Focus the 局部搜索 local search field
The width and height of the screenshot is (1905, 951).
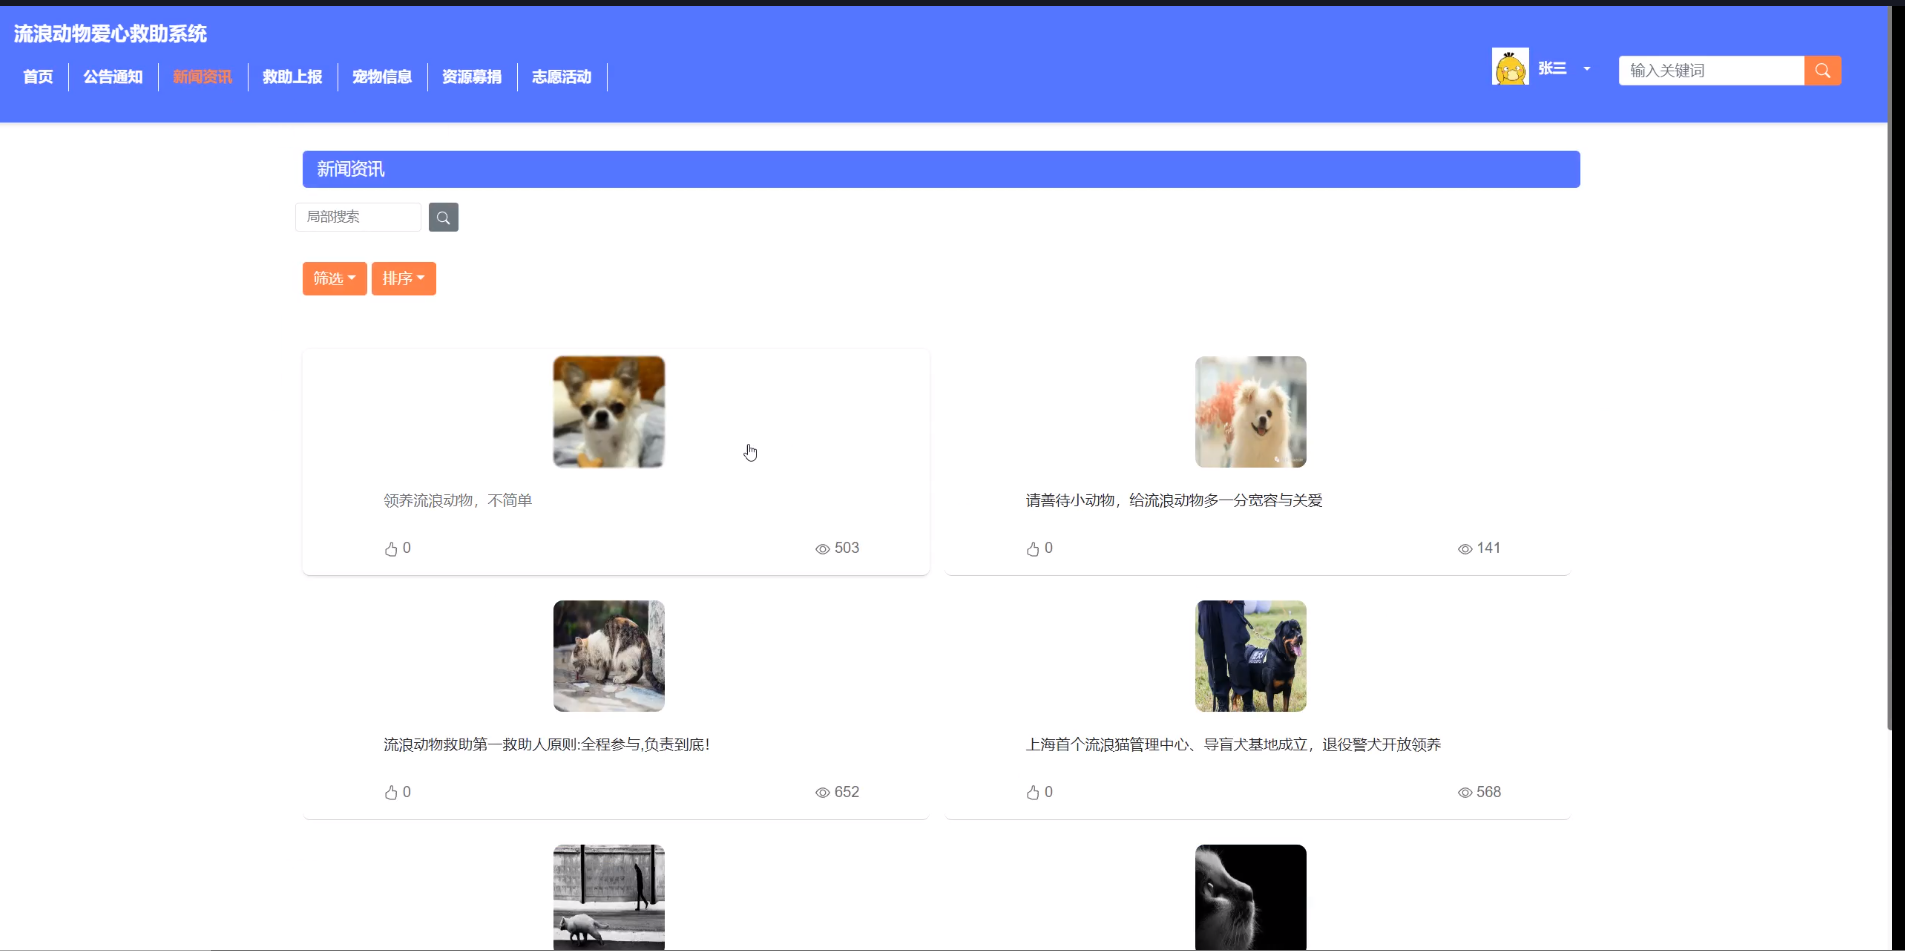coord(359,217)
